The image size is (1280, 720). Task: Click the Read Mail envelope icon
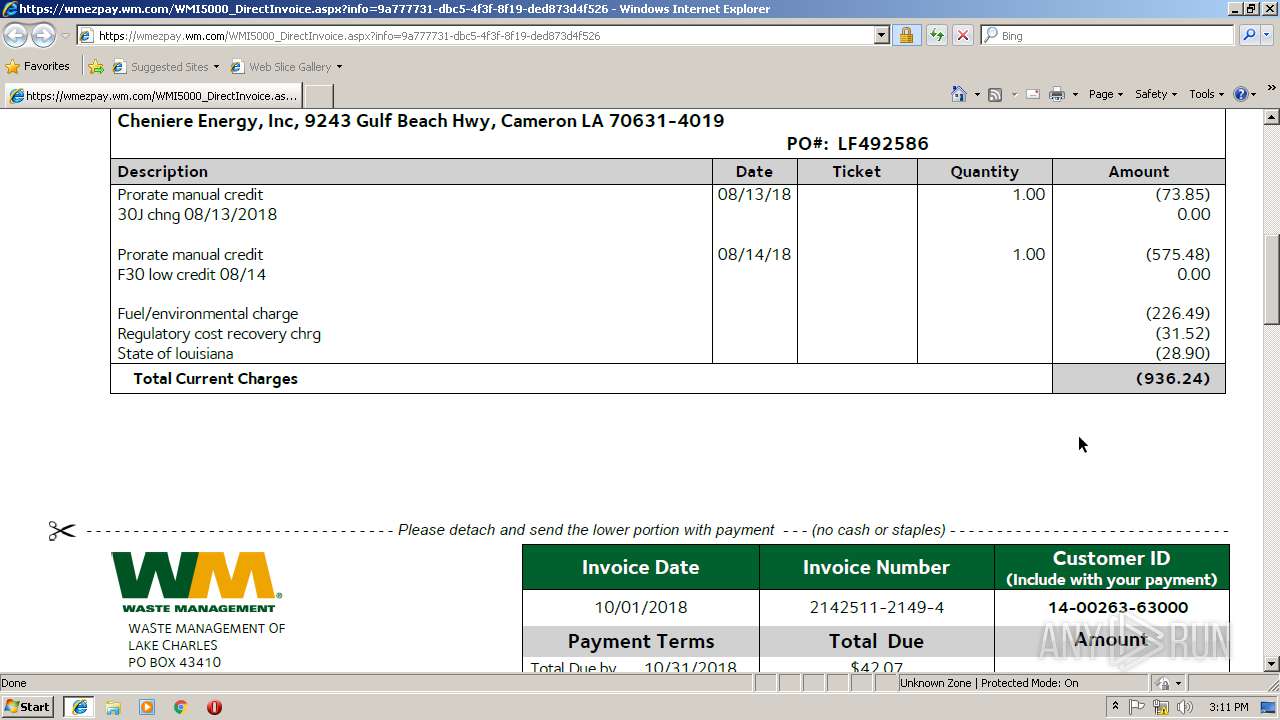[x=1033, y=94]
